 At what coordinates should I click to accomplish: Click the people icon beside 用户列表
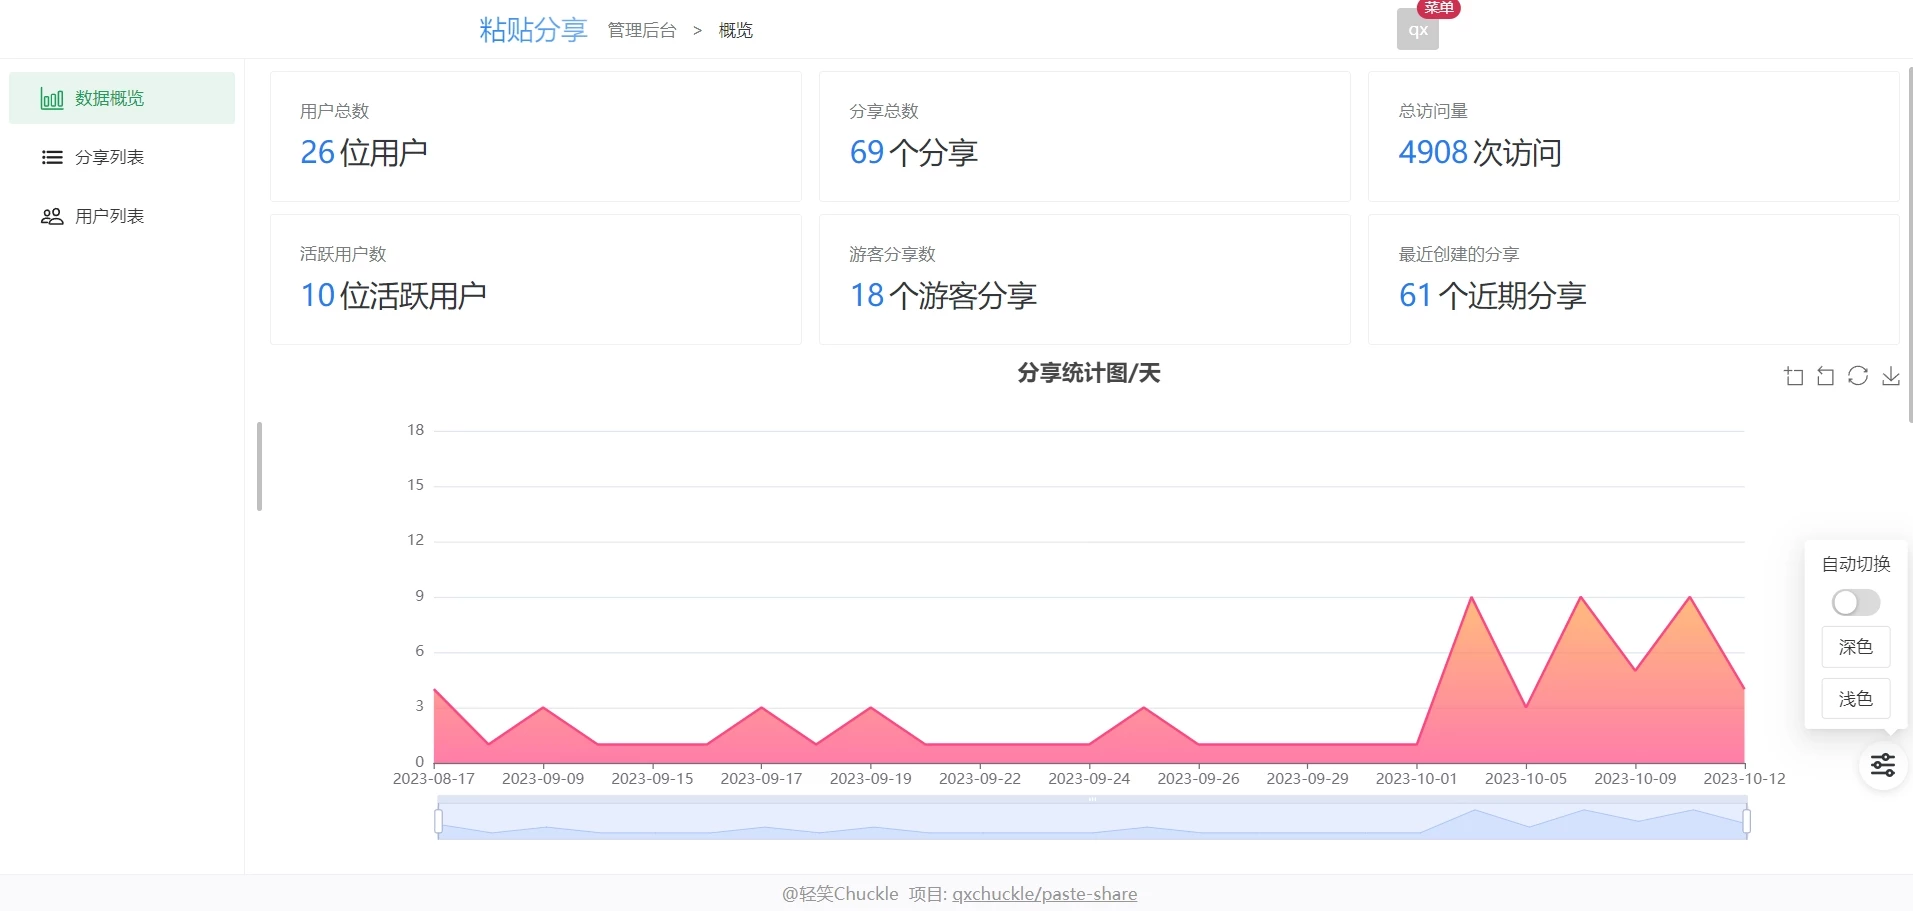pos(52,216)
